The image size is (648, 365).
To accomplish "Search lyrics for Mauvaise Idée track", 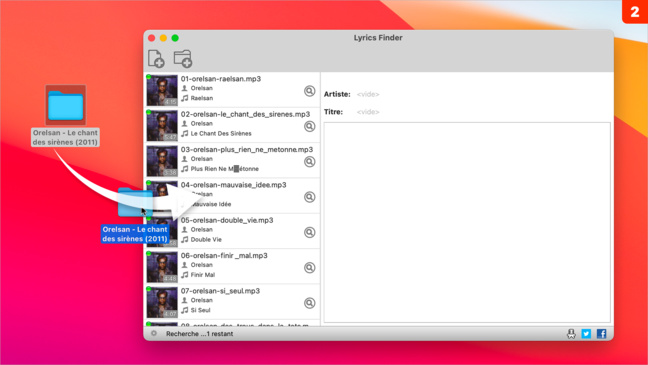I will pyautogui.click(x=310, y=197).
